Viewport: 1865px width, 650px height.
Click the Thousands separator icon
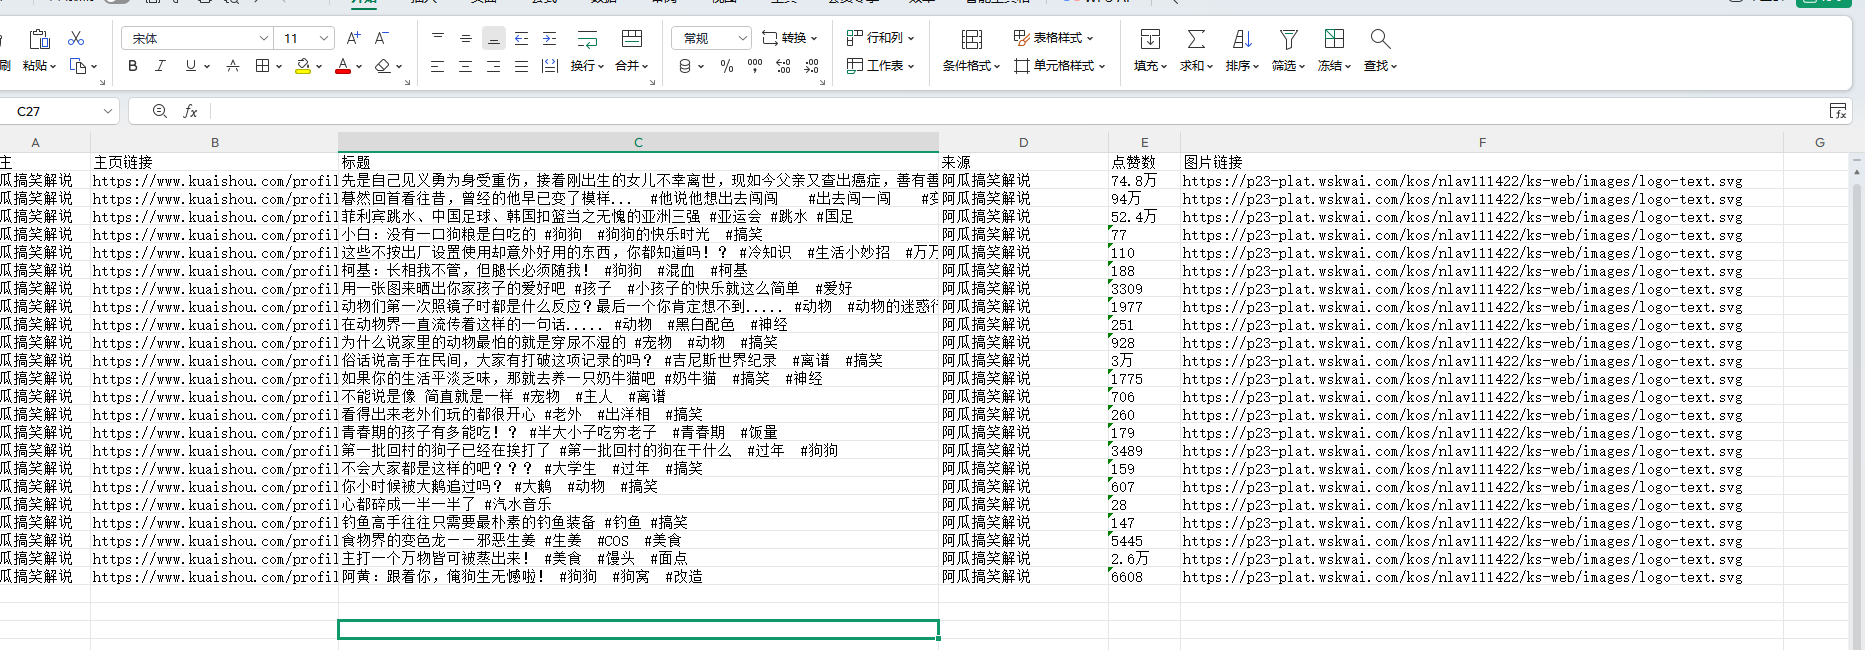click(755, 66)
